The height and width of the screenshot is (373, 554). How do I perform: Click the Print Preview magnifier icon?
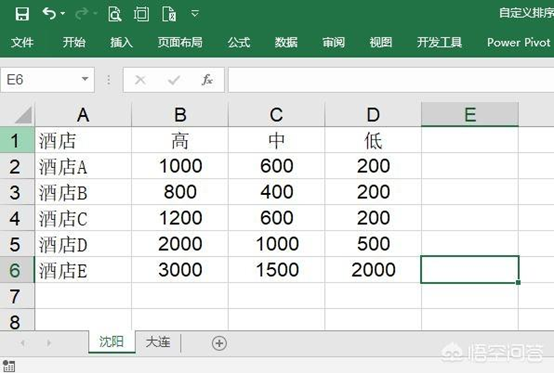[x=114, y=14]
